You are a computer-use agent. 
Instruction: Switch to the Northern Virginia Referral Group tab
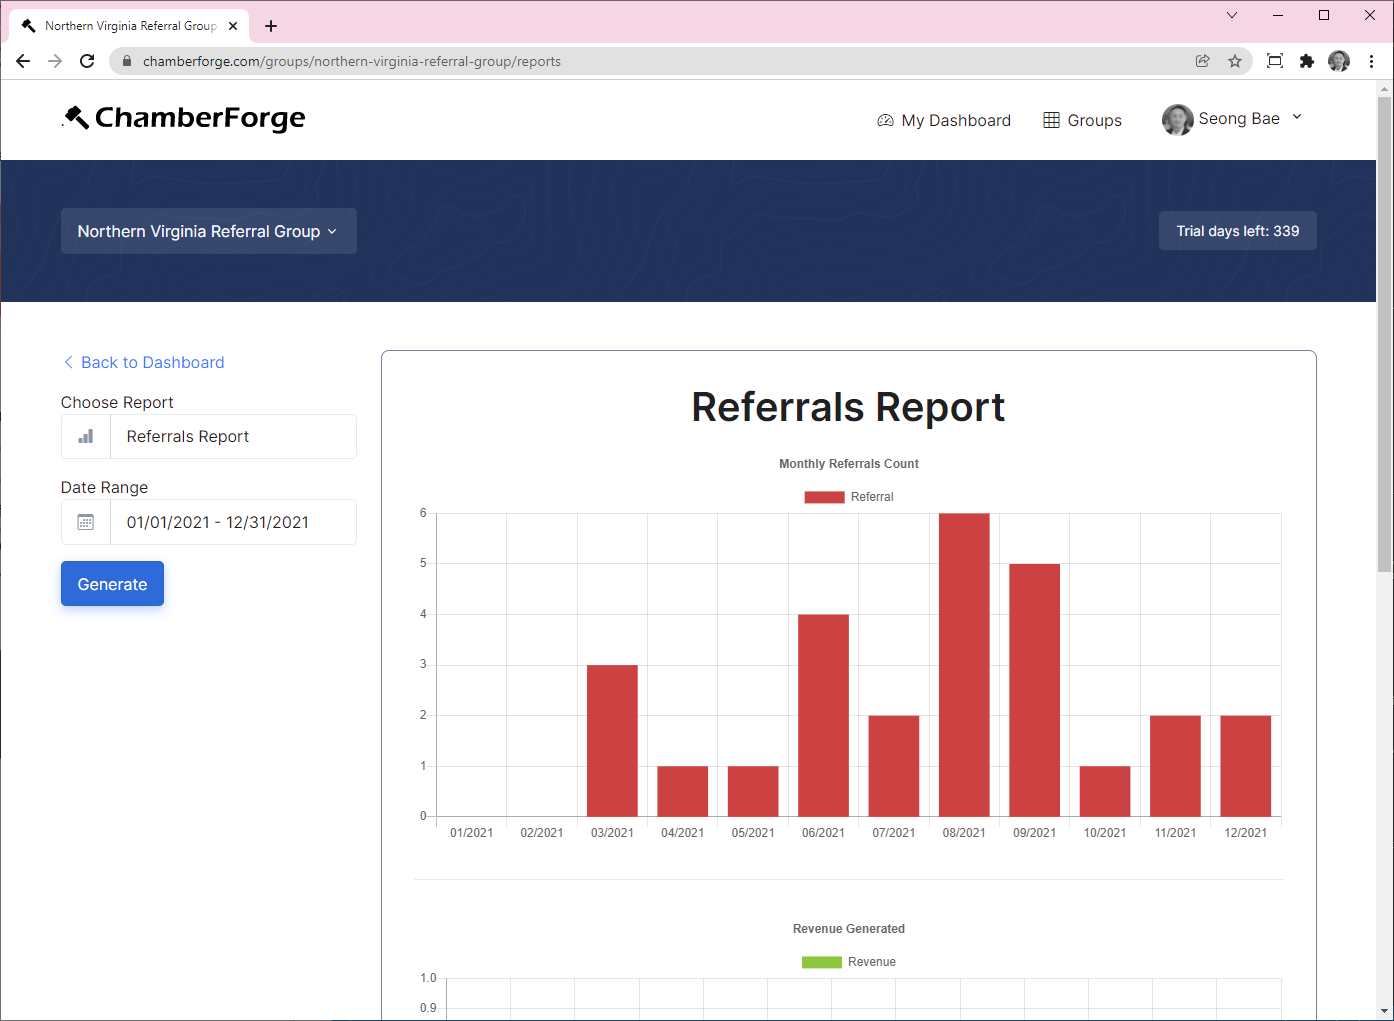(x=130, y=25)
